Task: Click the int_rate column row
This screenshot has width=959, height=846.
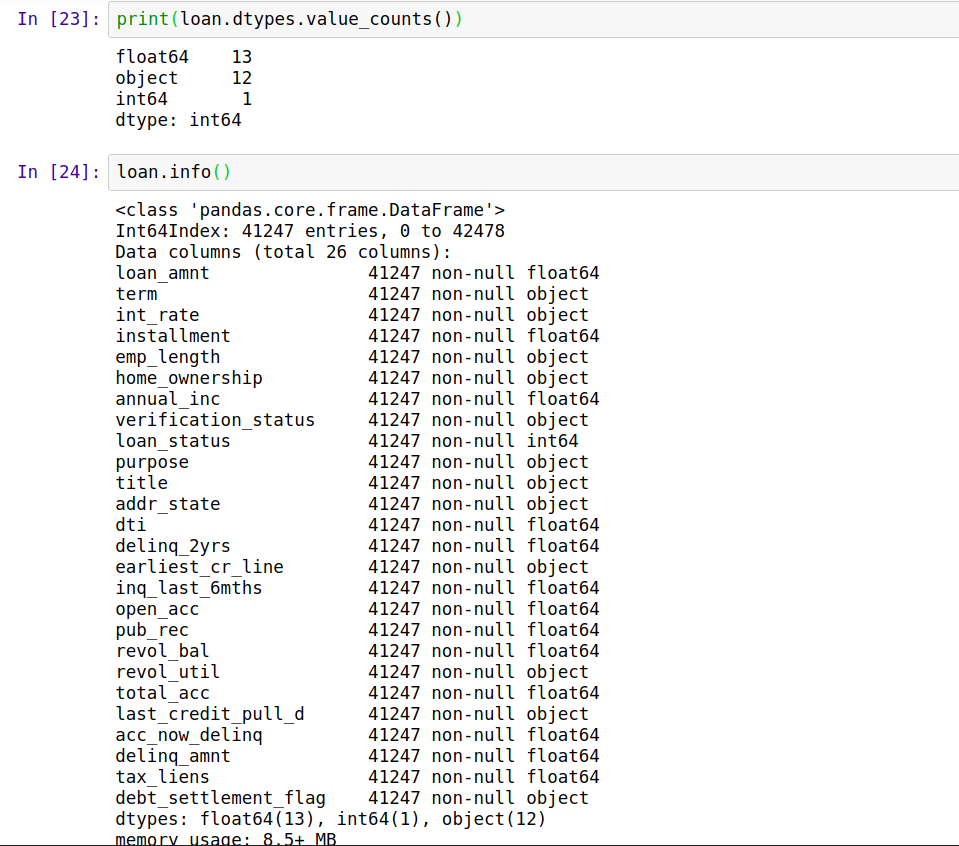Action: point(352,315)
